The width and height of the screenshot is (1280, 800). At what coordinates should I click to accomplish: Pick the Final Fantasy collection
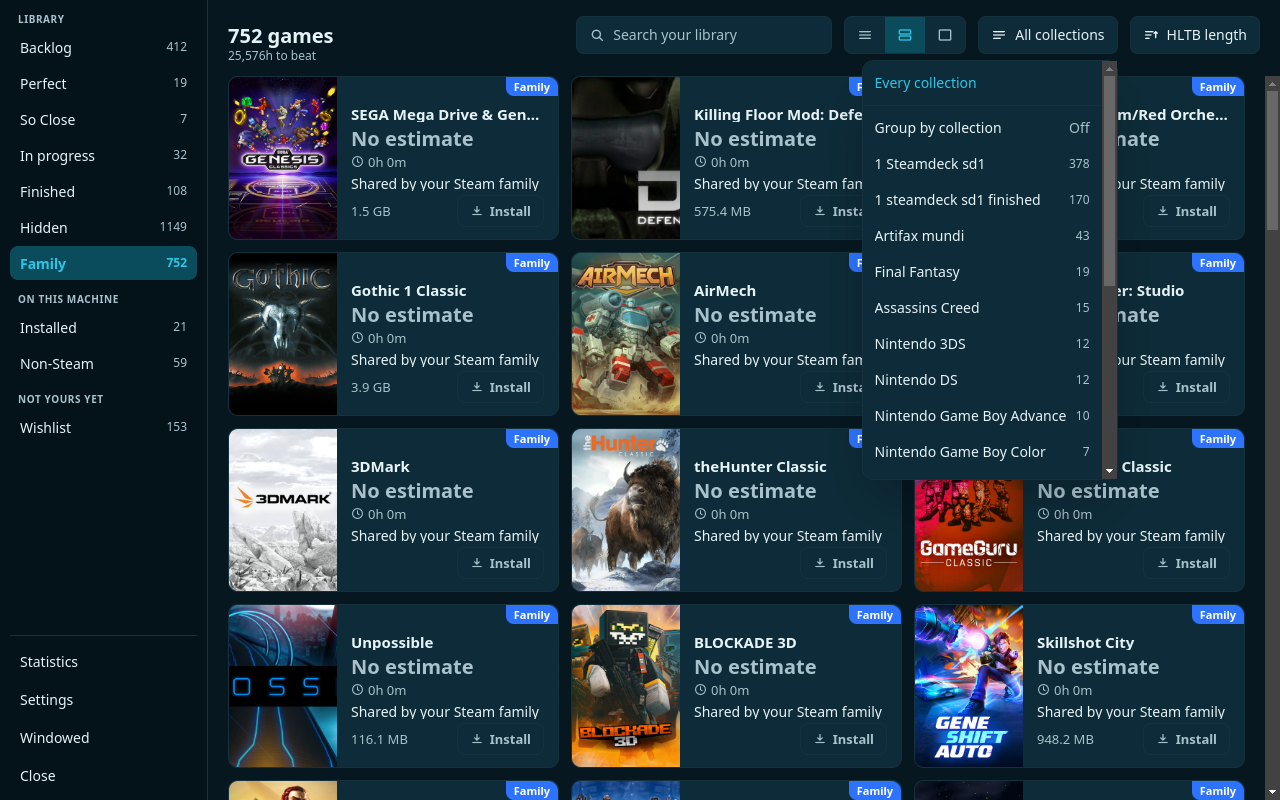pos(982,272)
